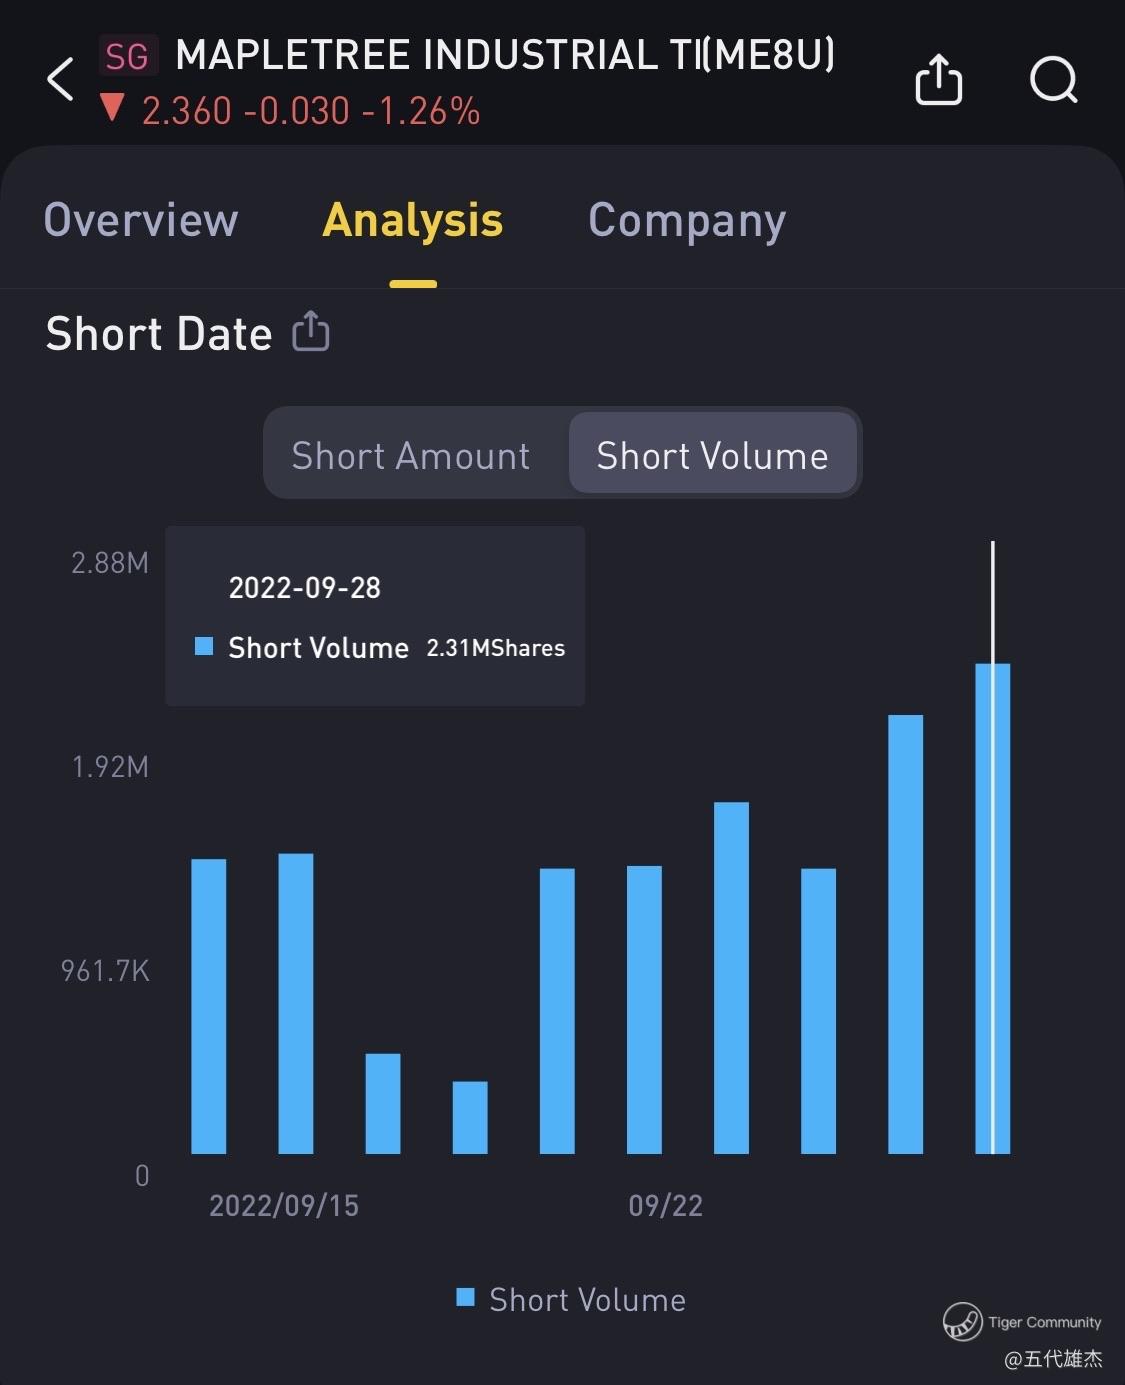Viewport: 1125px width, 1385px height.
Task: Toggle the Short Volume legend square
Action: pyautogui.click(x=465, y=1298)
